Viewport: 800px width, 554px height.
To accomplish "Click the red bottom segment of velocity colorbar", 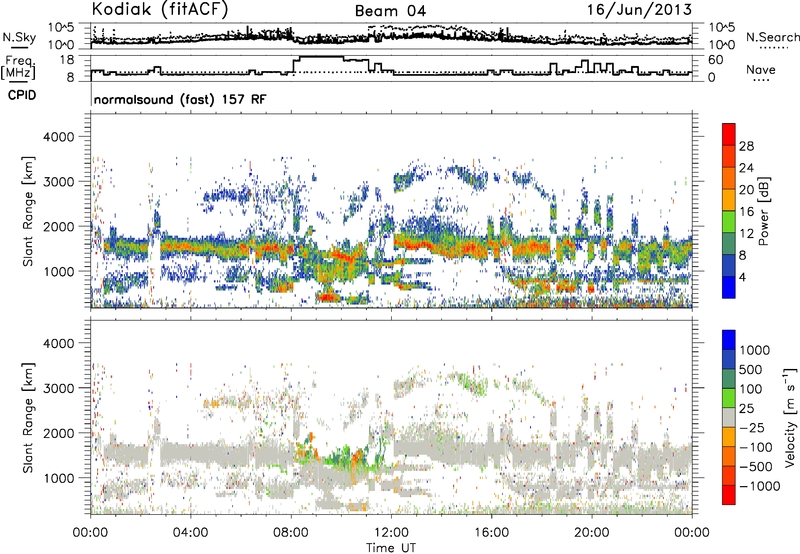I will [729, 495].
